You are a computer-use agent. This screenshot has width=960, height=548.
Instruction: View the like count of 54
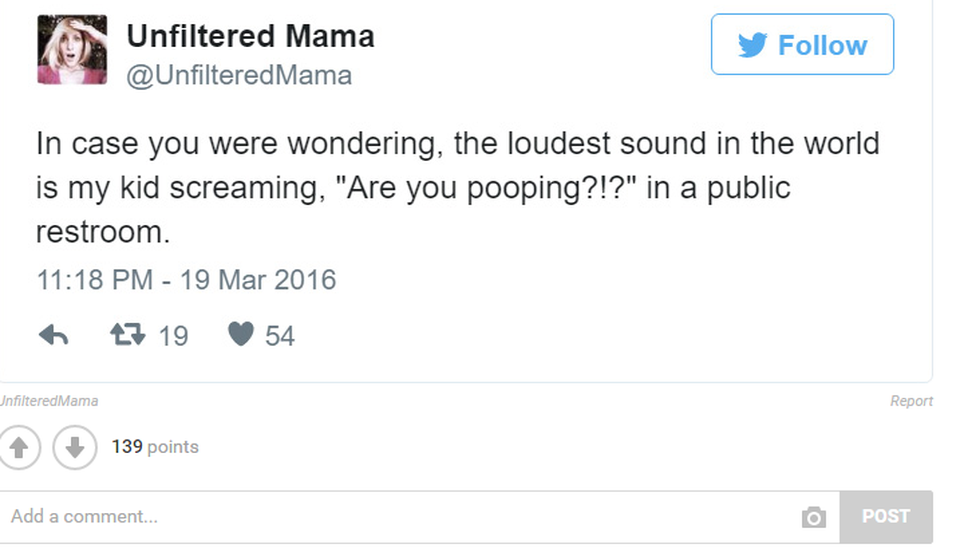(280, 336)
